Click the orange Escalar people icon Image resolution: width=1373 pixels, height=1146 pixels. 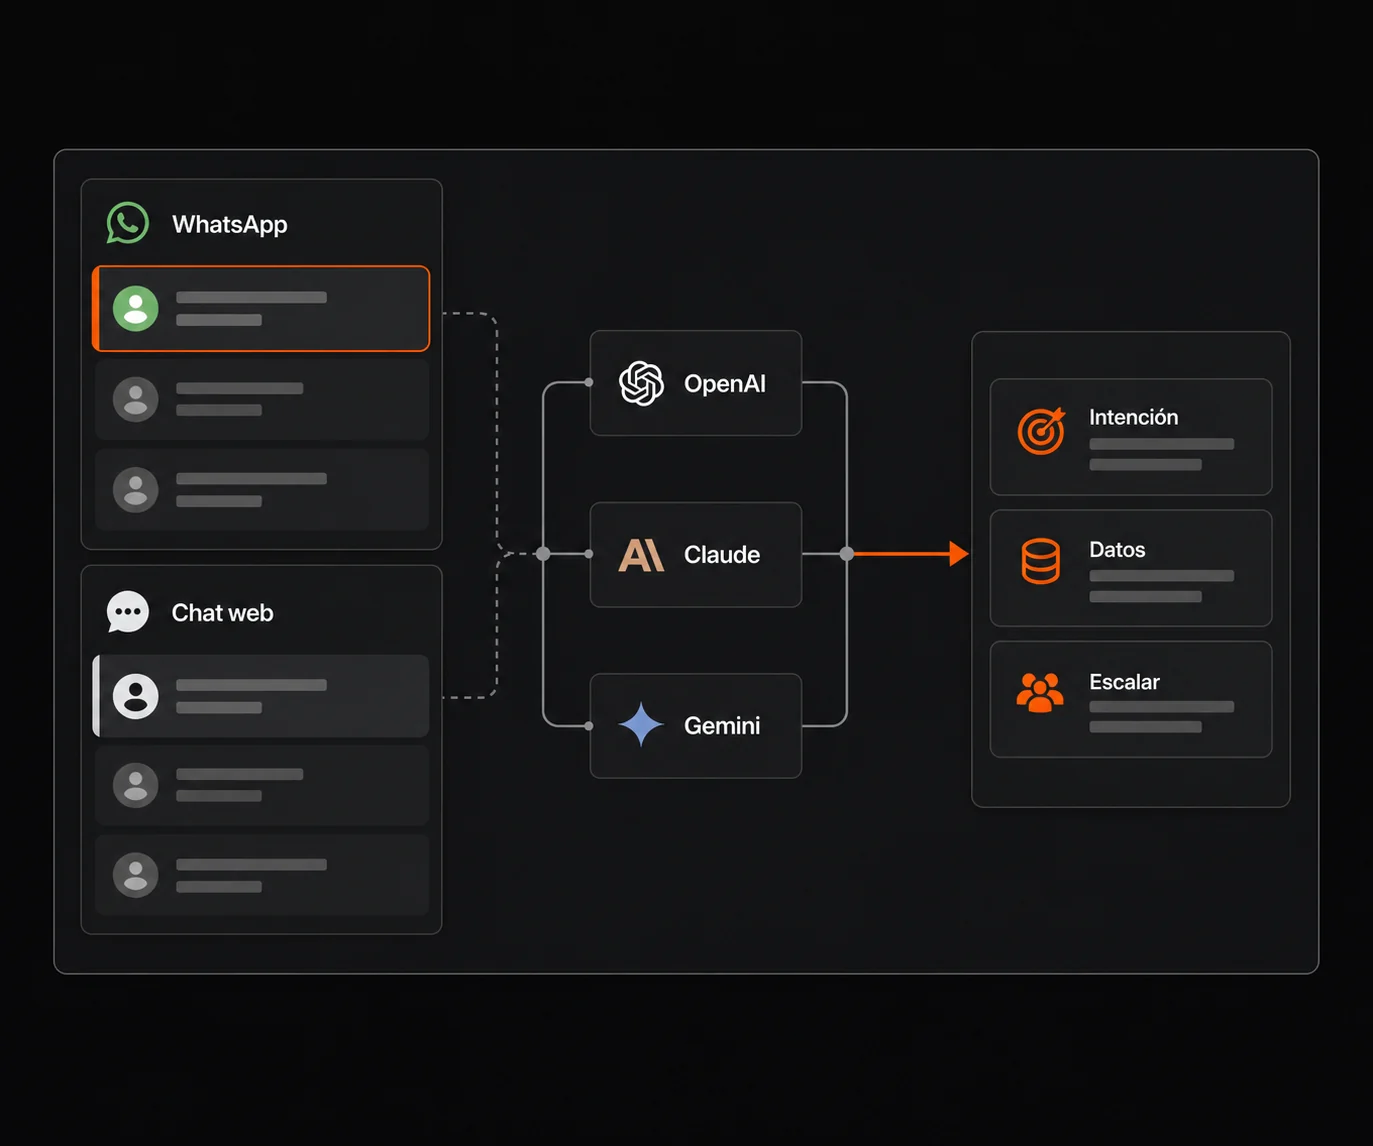pyautogui.click(x=1041, y=692)
